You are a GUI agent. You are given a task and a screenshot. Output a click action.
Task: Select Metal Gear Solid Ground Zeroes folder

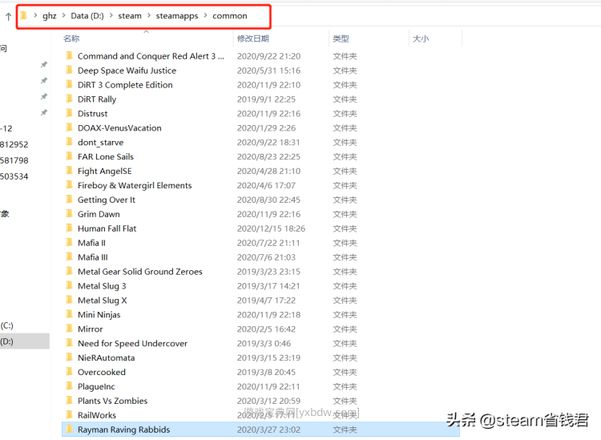point(140,271)
